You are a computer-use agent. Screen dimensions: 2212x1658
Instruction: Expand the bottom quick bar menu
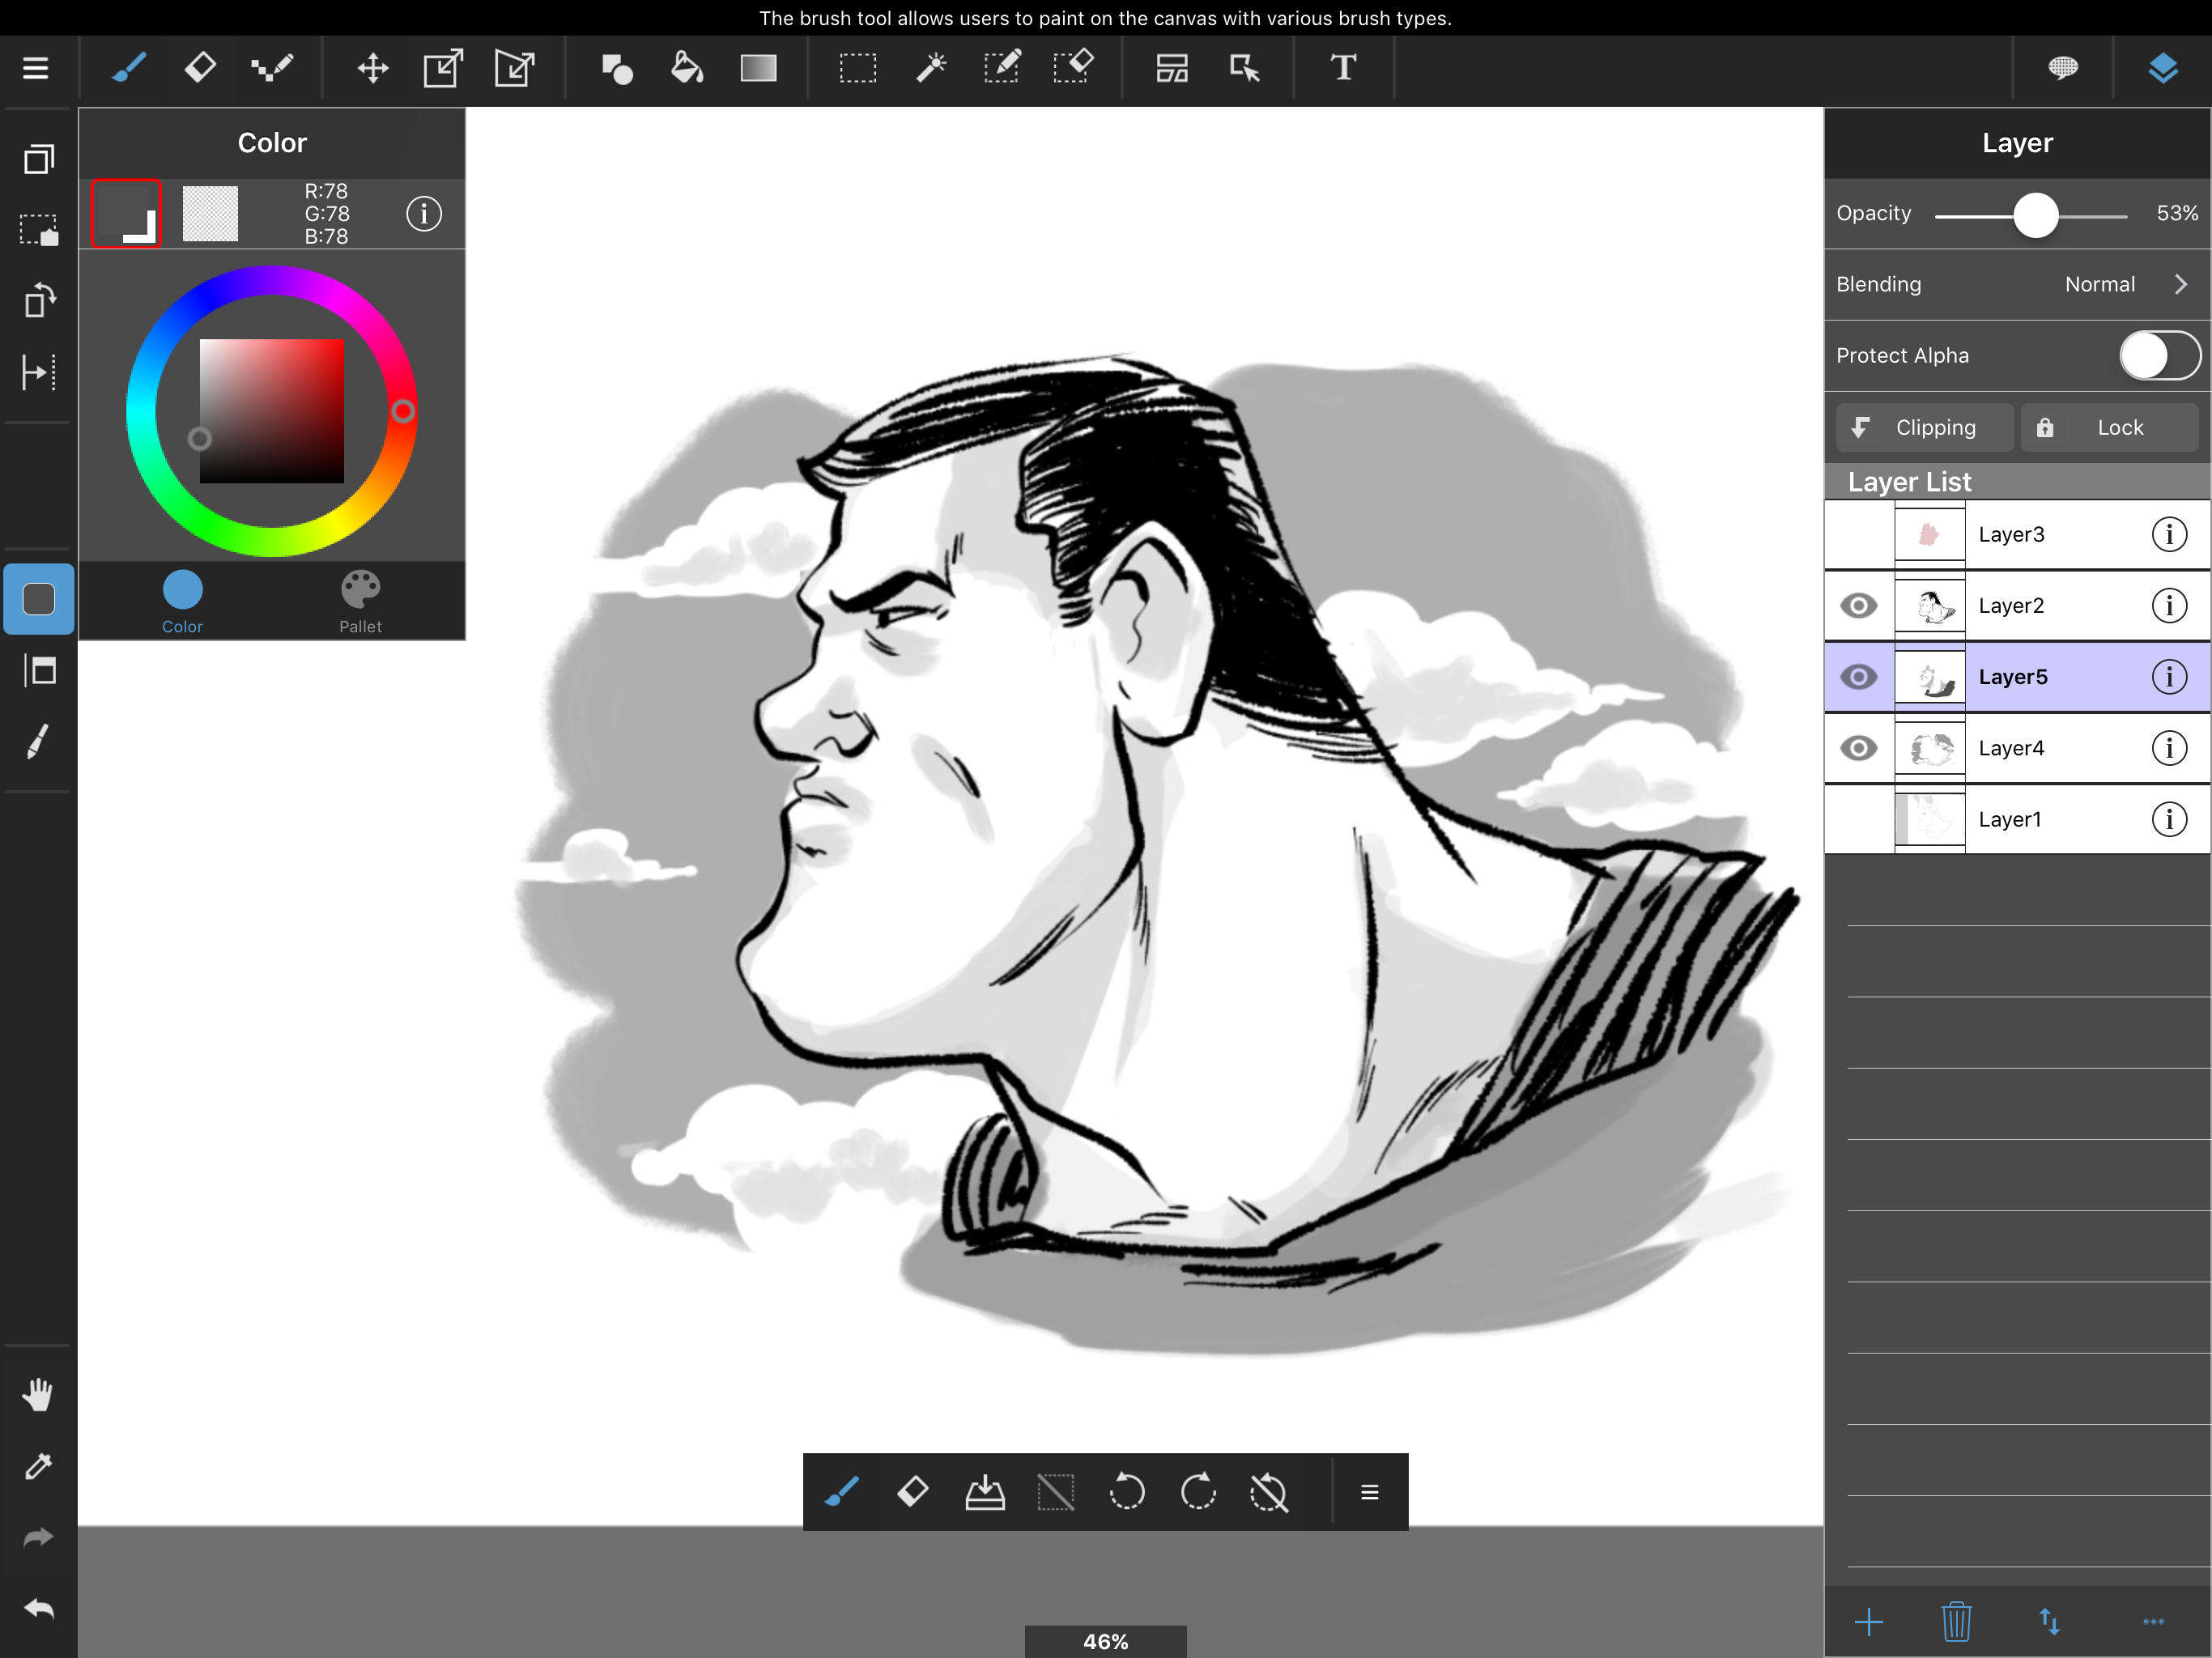[x=1369, y=1492]
